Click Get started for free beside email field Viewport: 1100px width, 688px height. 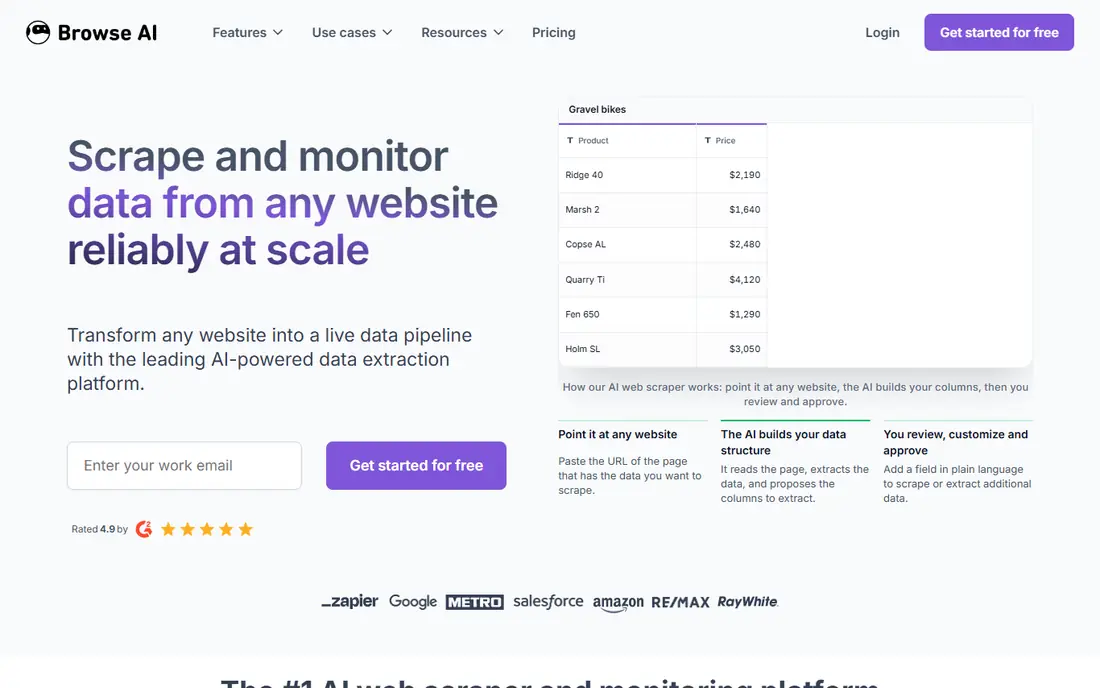[x=416, y=466]
